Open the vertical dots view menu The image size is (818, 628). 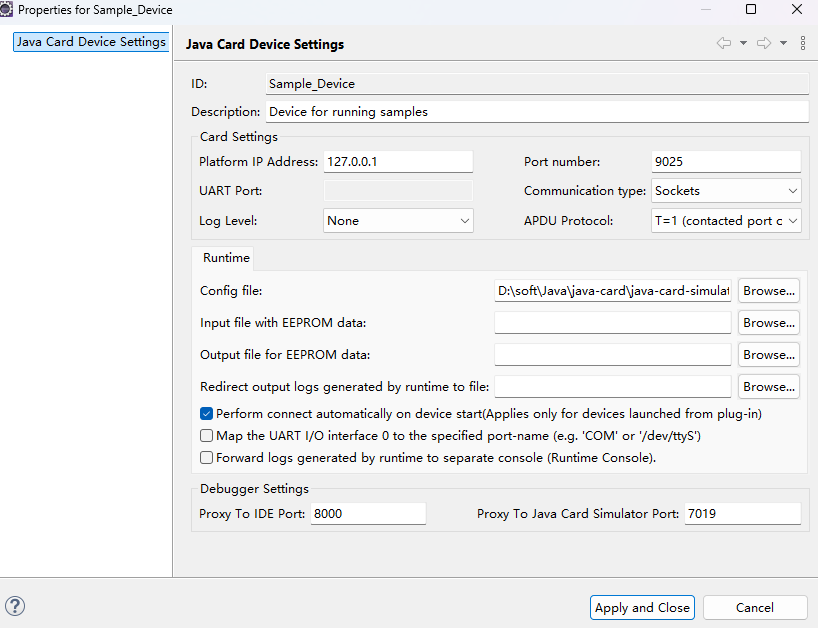(803, 43)
